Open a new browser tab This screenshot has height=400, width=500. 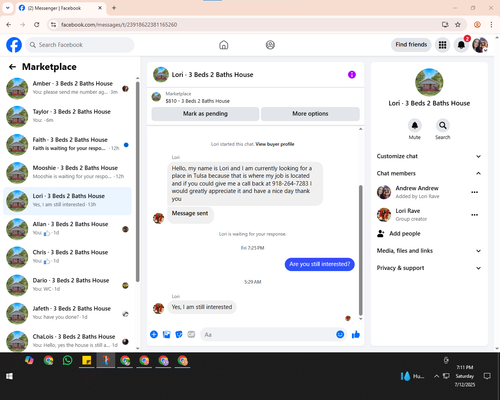click(114, 8)
